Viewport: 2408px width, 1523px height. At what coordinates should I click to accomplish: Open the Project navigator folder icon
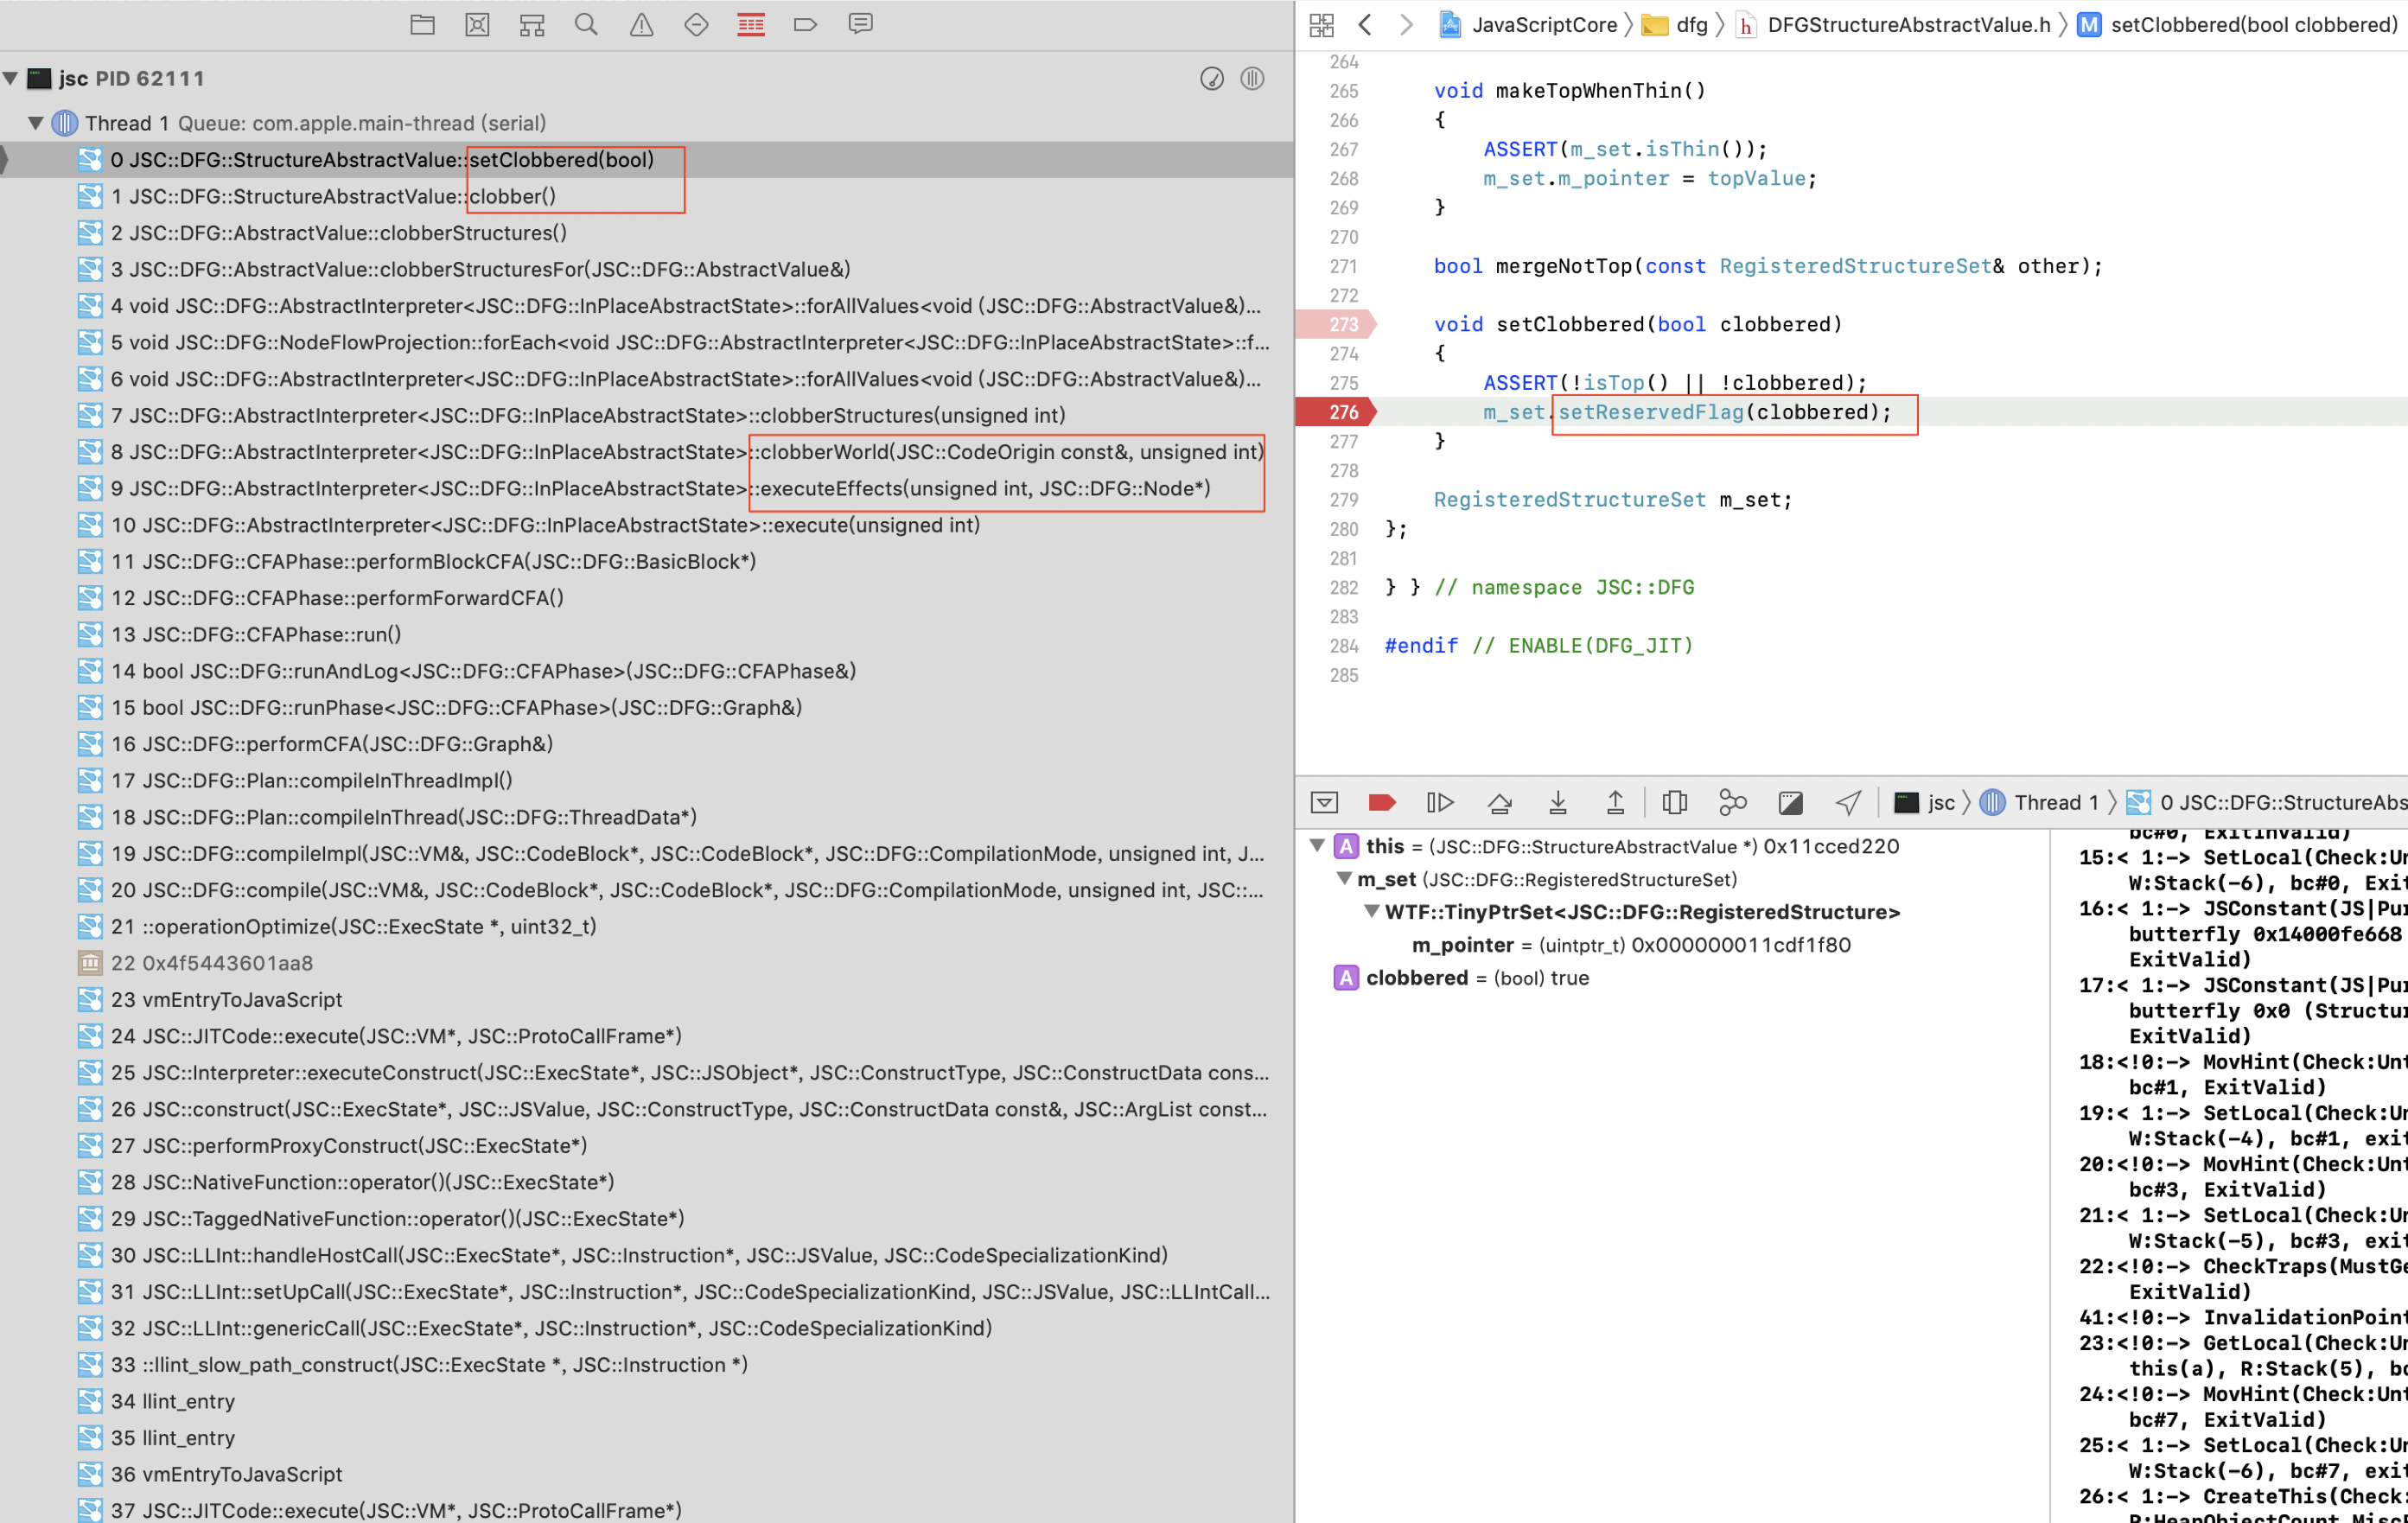pyautogui.click(x=422, y=24)
